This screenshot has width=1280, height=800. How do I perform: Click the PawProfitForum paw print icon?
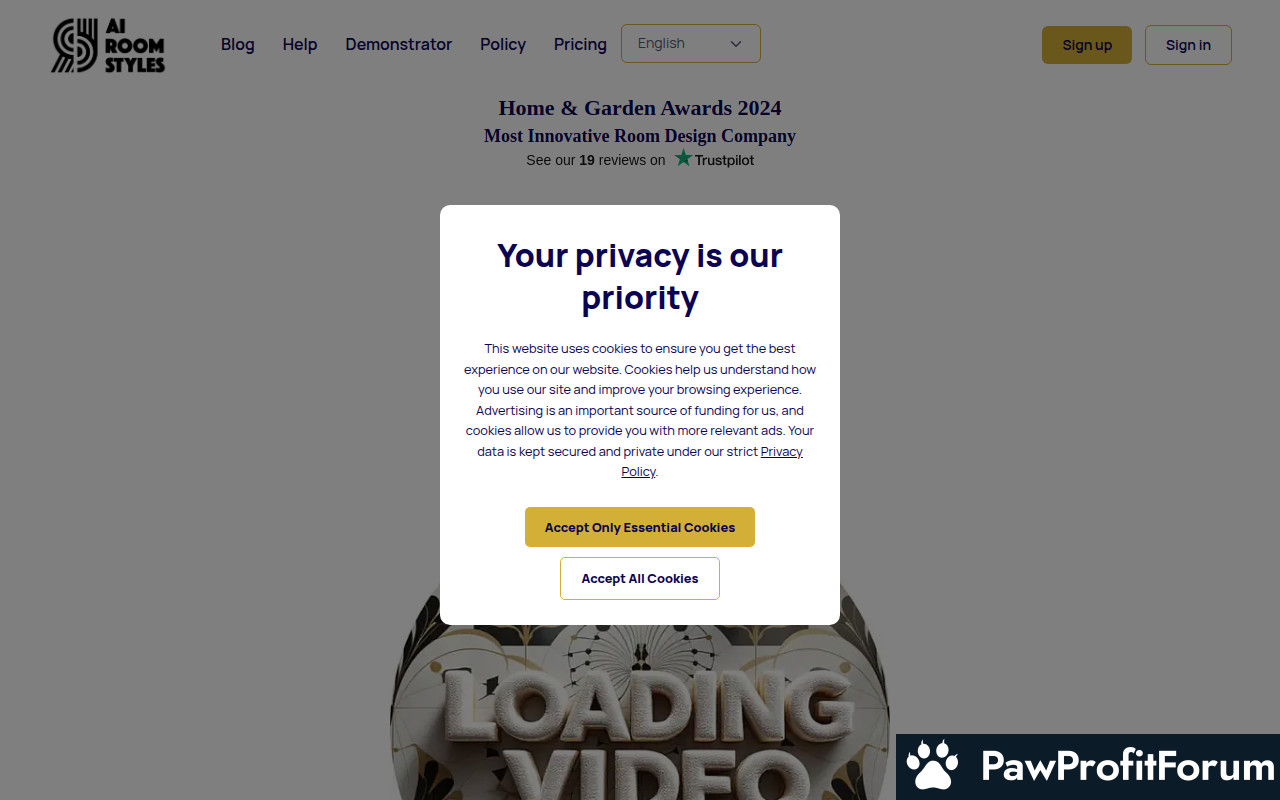(x=932, y=767)
